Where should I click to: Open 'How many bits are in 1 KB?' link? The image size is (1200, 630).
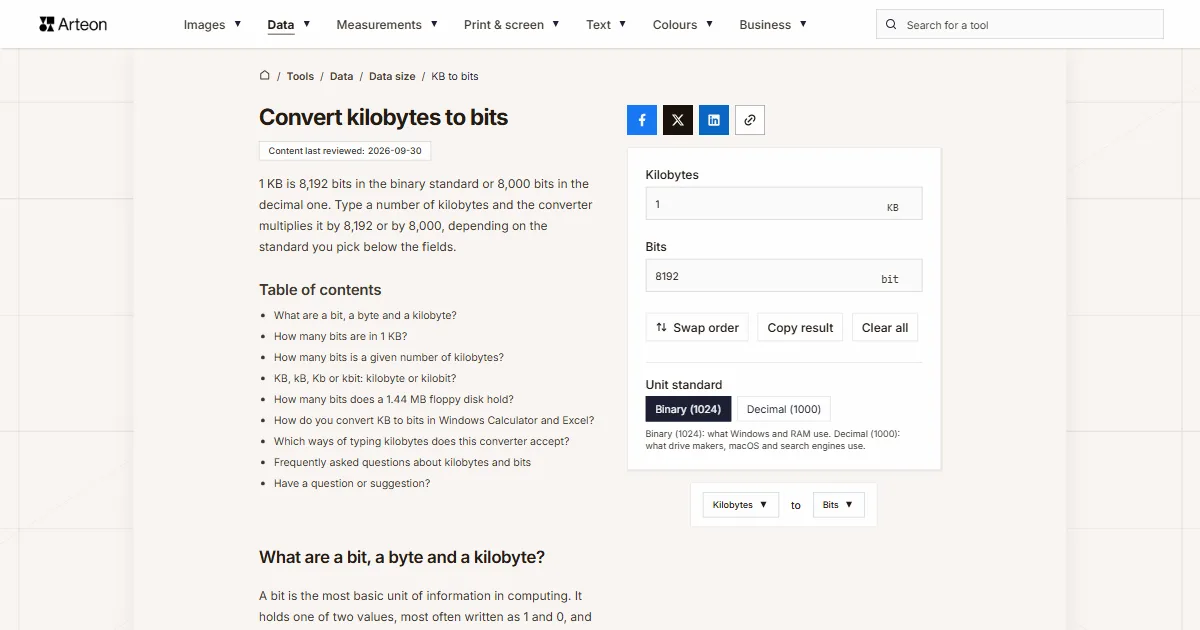(x=340, y=336)
